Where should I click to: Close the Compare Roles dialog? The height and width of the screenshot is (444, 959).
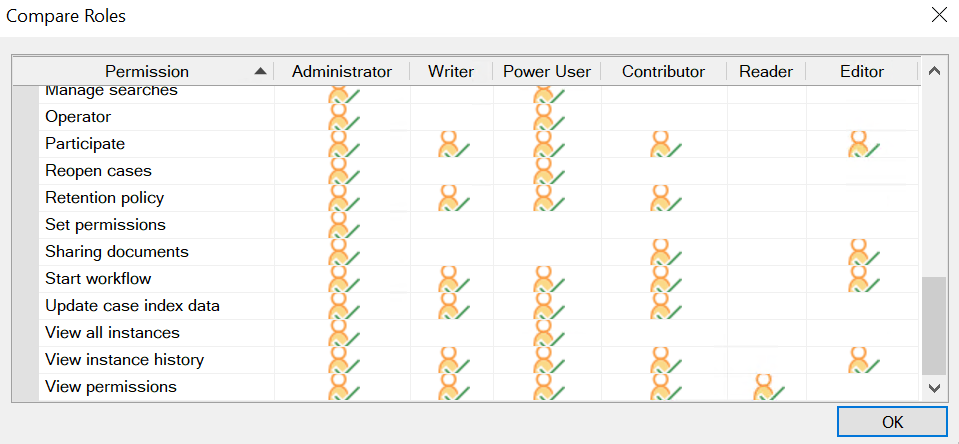938,15
